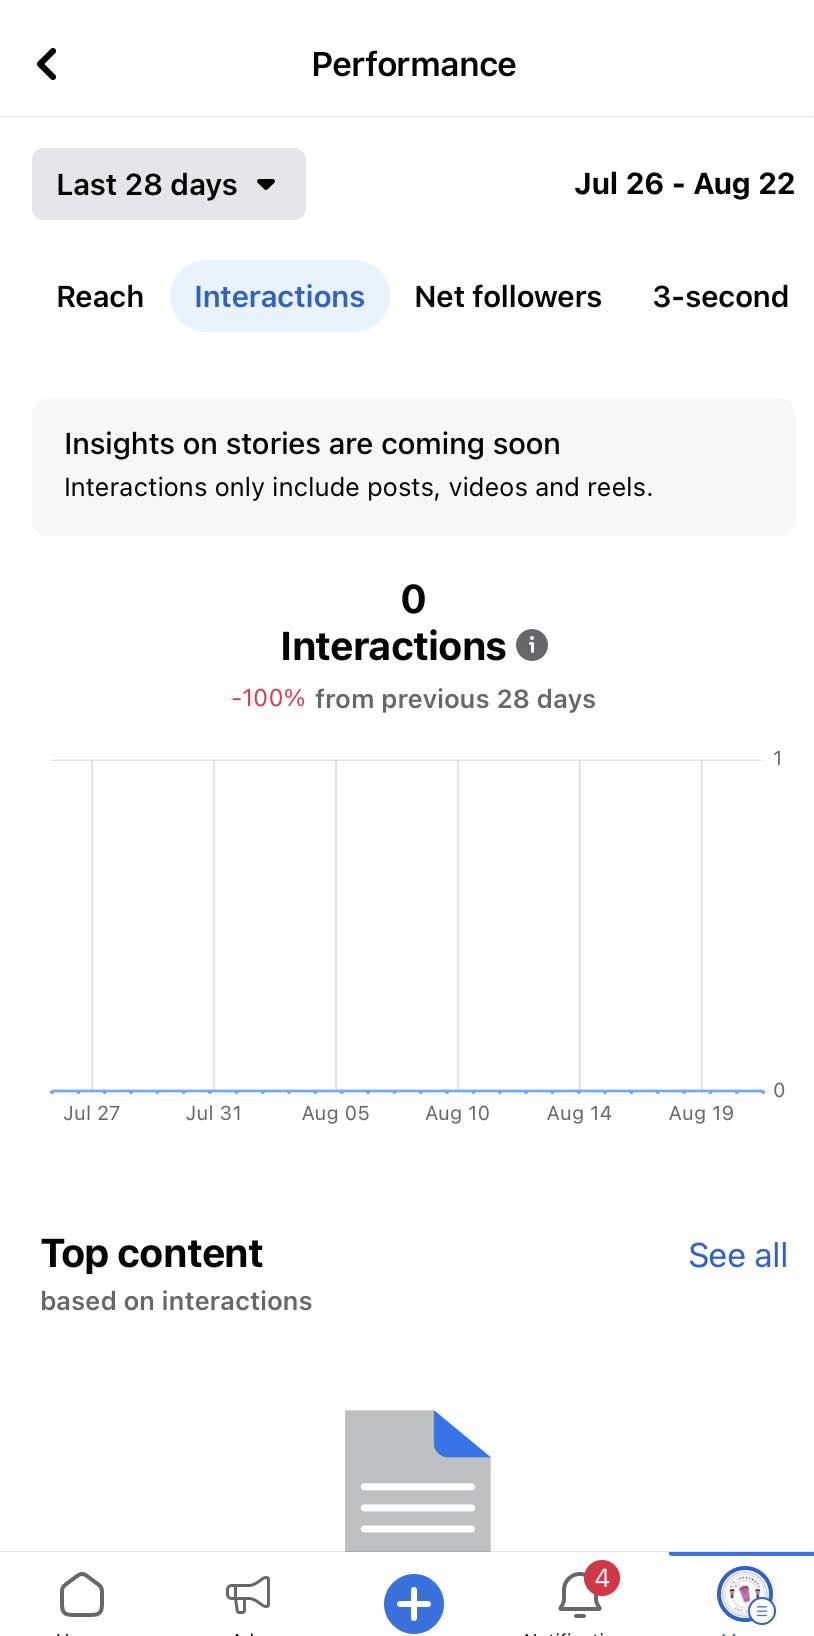Click the dropdown caret arrow
The image size is (814, 1636).
[x=266, y=184]
